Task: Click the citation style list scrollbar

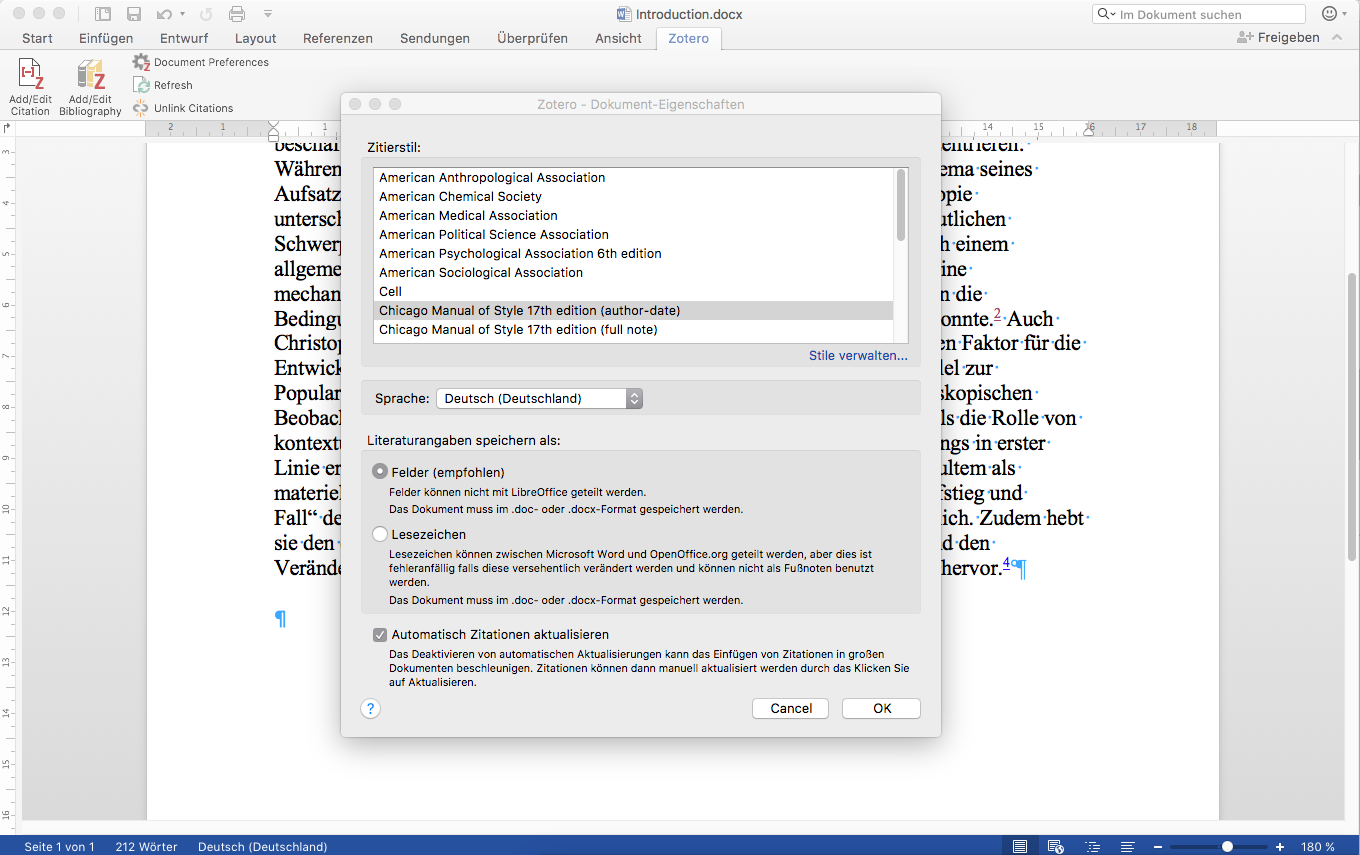Action: click(x=901, y=205)
